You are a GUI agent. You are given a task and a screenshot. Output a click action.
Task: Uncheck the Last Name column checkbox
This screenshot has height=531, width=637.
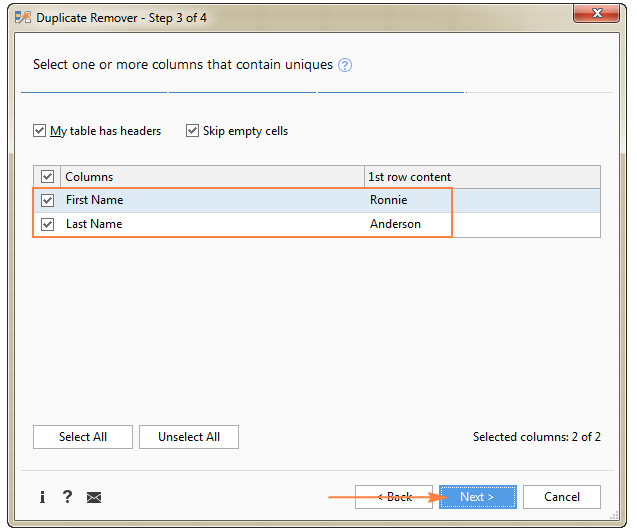tap(47, 224)
